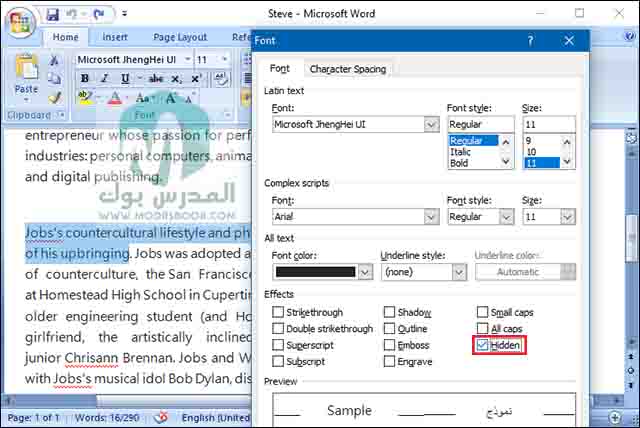This screenshot has width=640, height=428.
Task: Open Help in the Font dialog
Action: pos(530,41)
